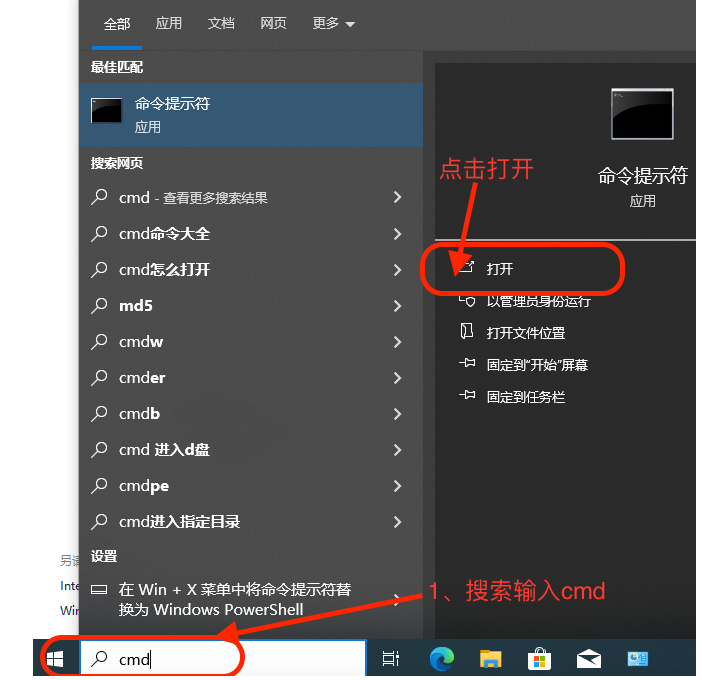
Task: Click the large 命令提示符 preview icon
Action: click(x=642, y=114)
